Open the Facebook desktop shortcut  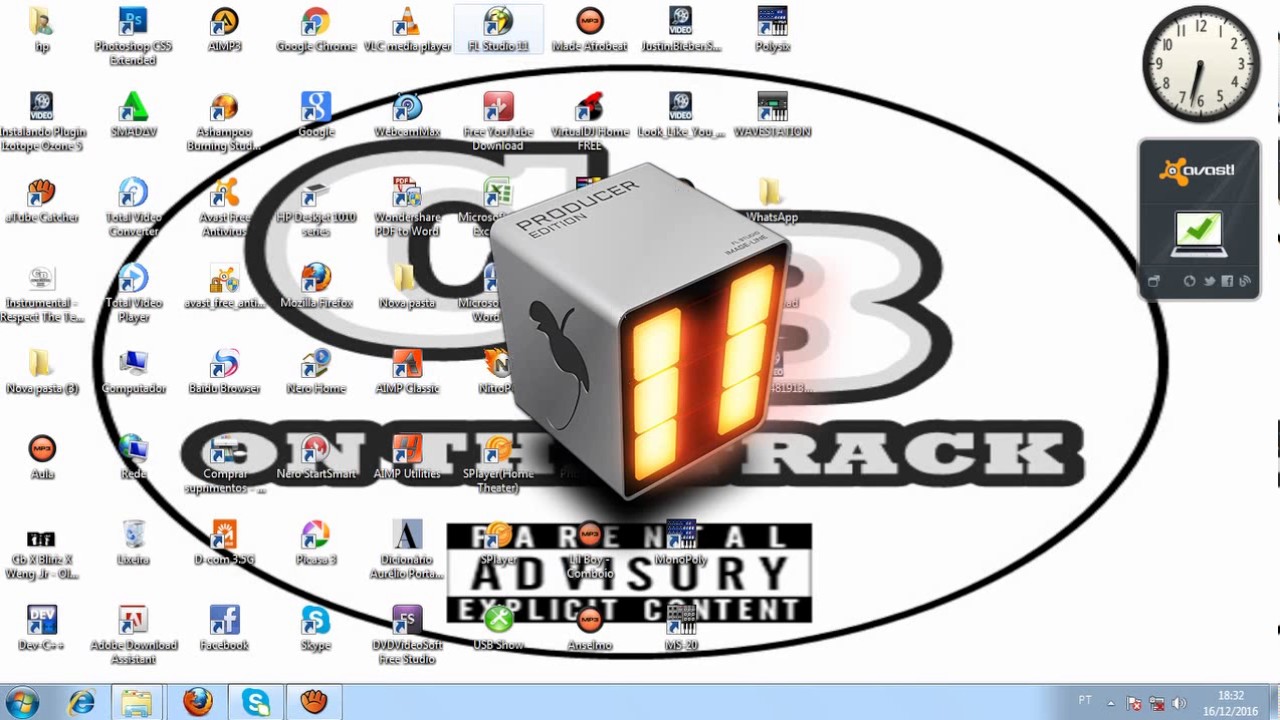224,627
